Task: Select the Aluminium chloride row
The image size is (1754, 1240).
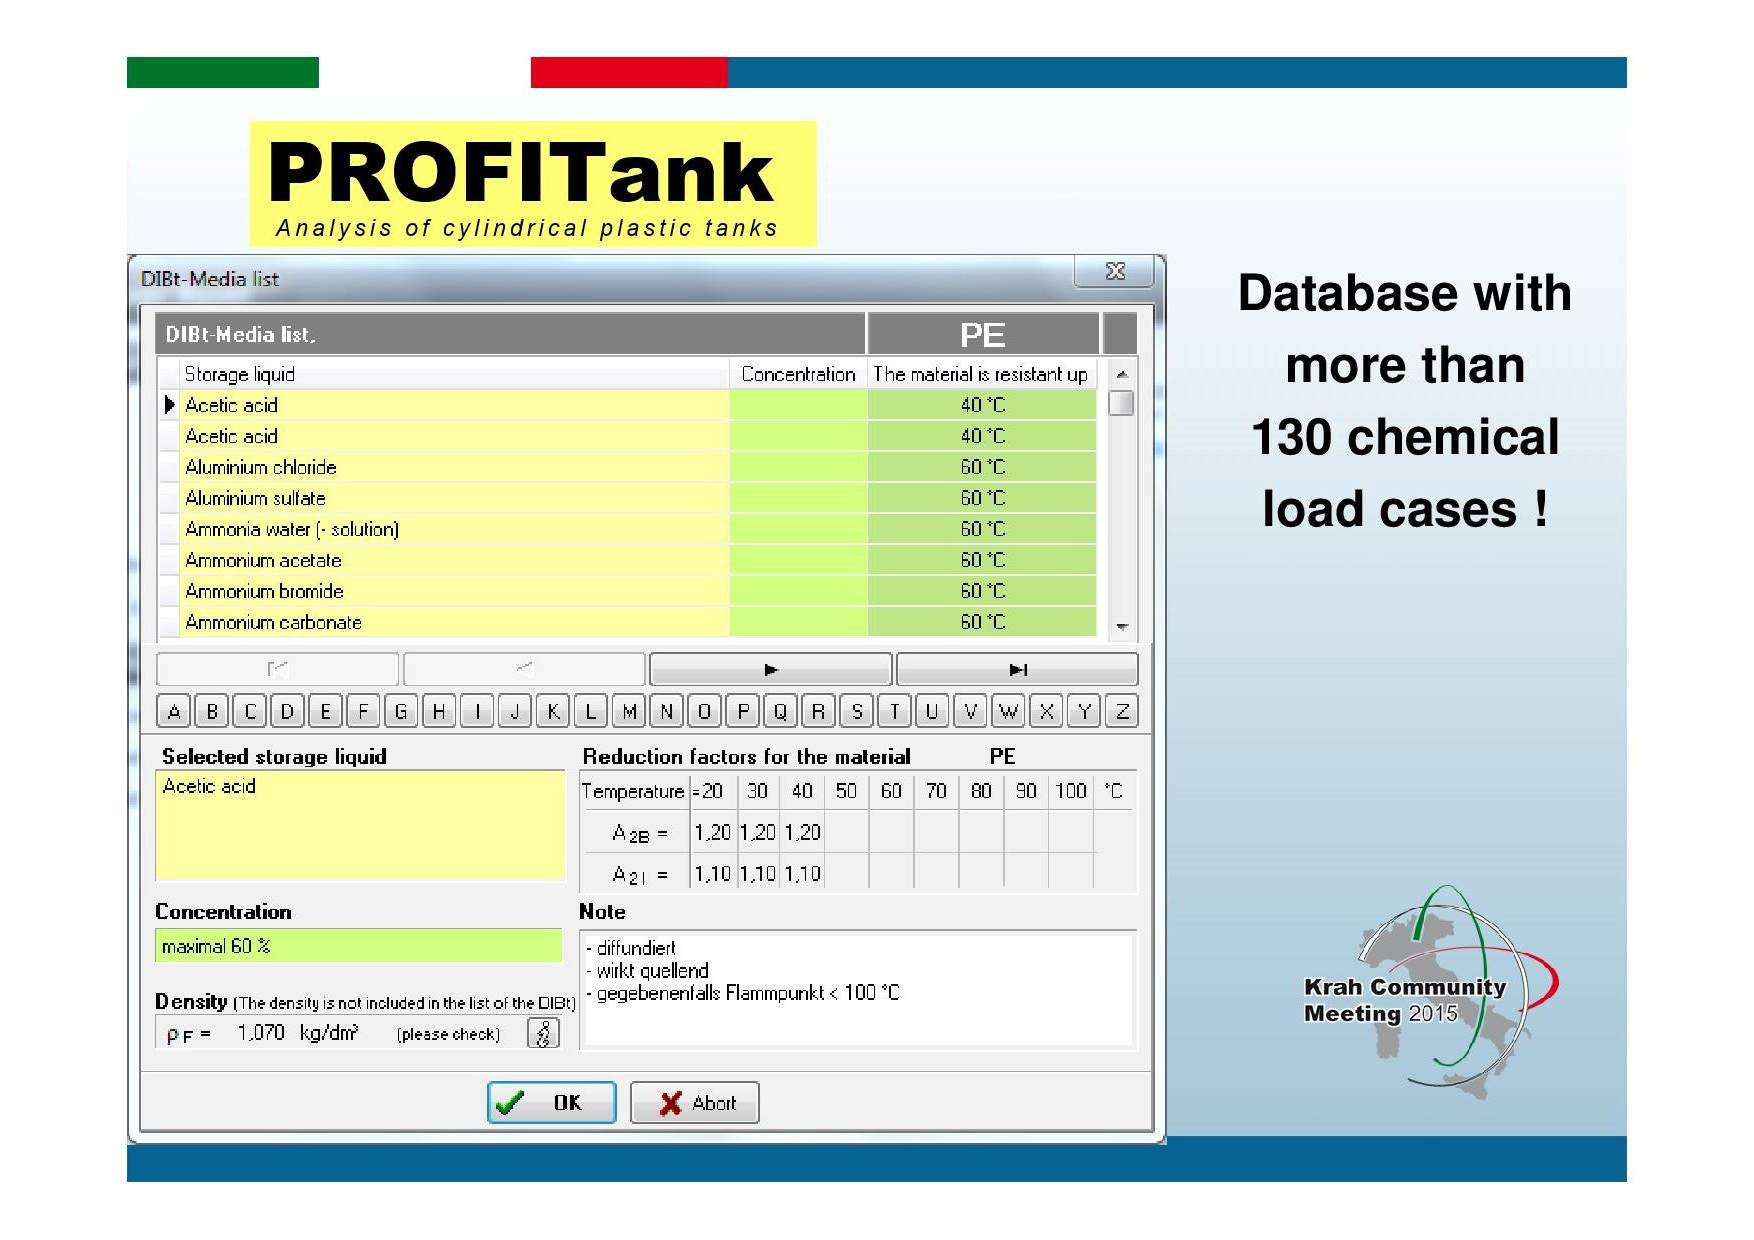Action: pyautogui.click(x=261, y=467)
